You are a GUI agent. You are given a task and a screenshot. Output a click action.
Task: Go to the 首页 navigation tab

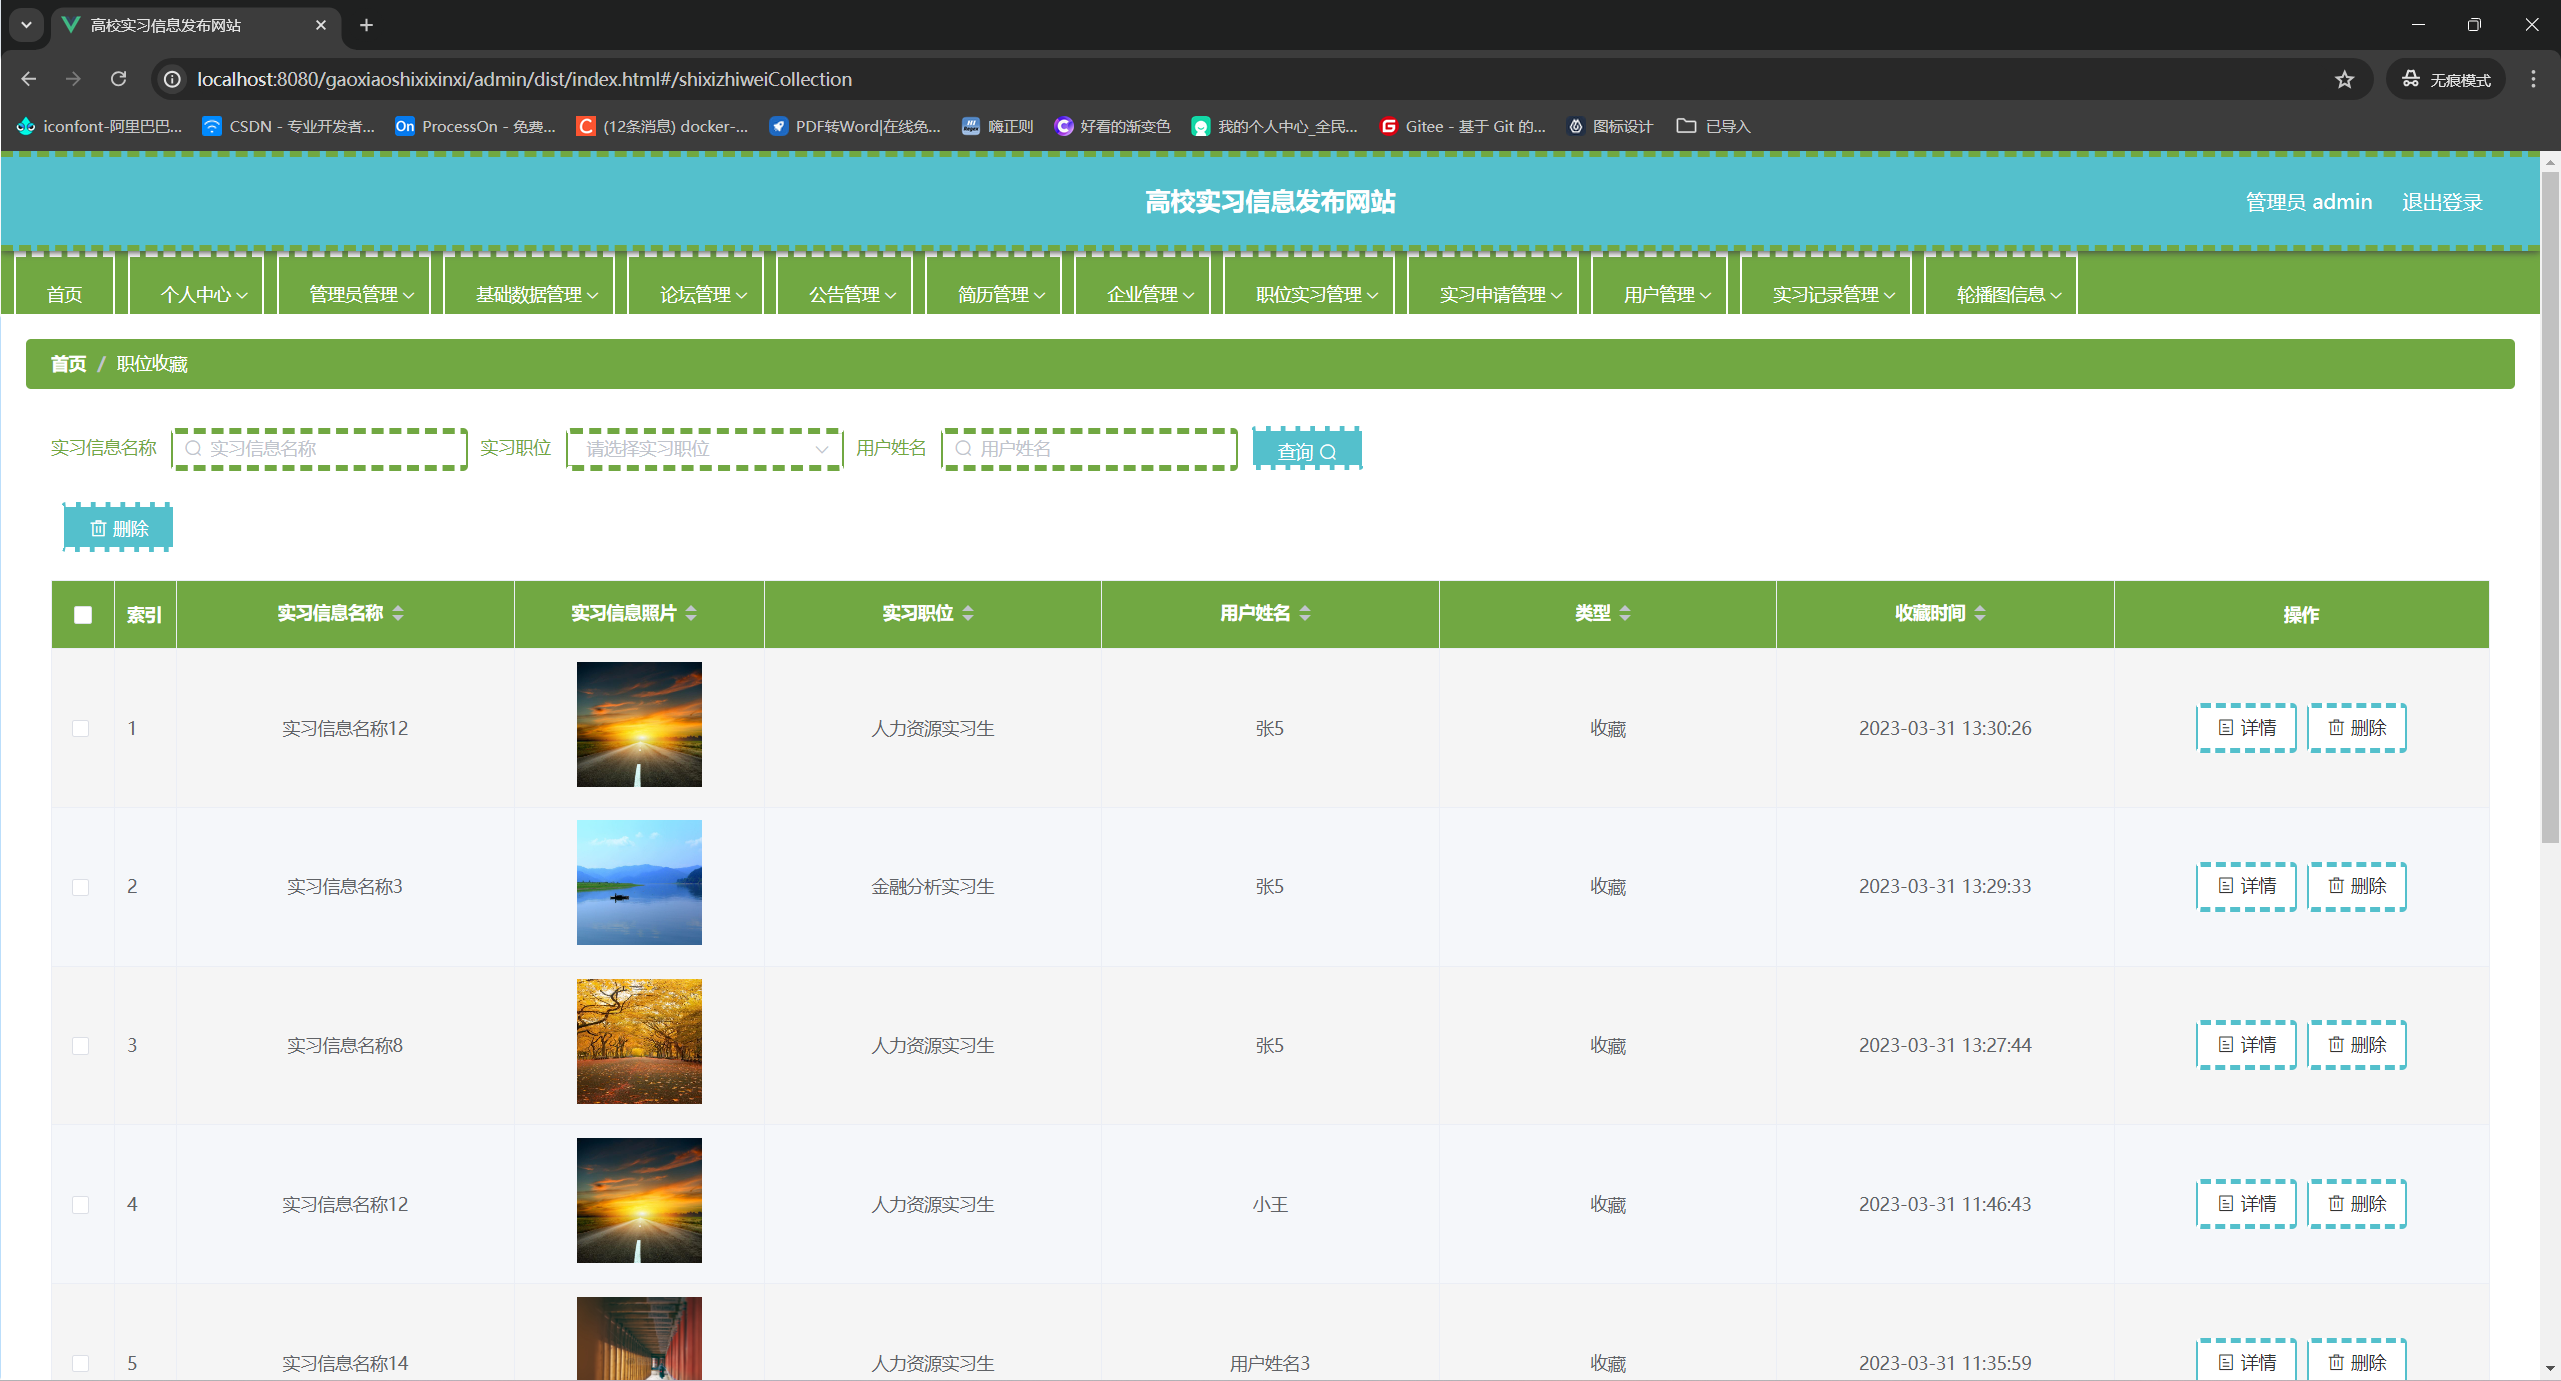click(64, 294)
